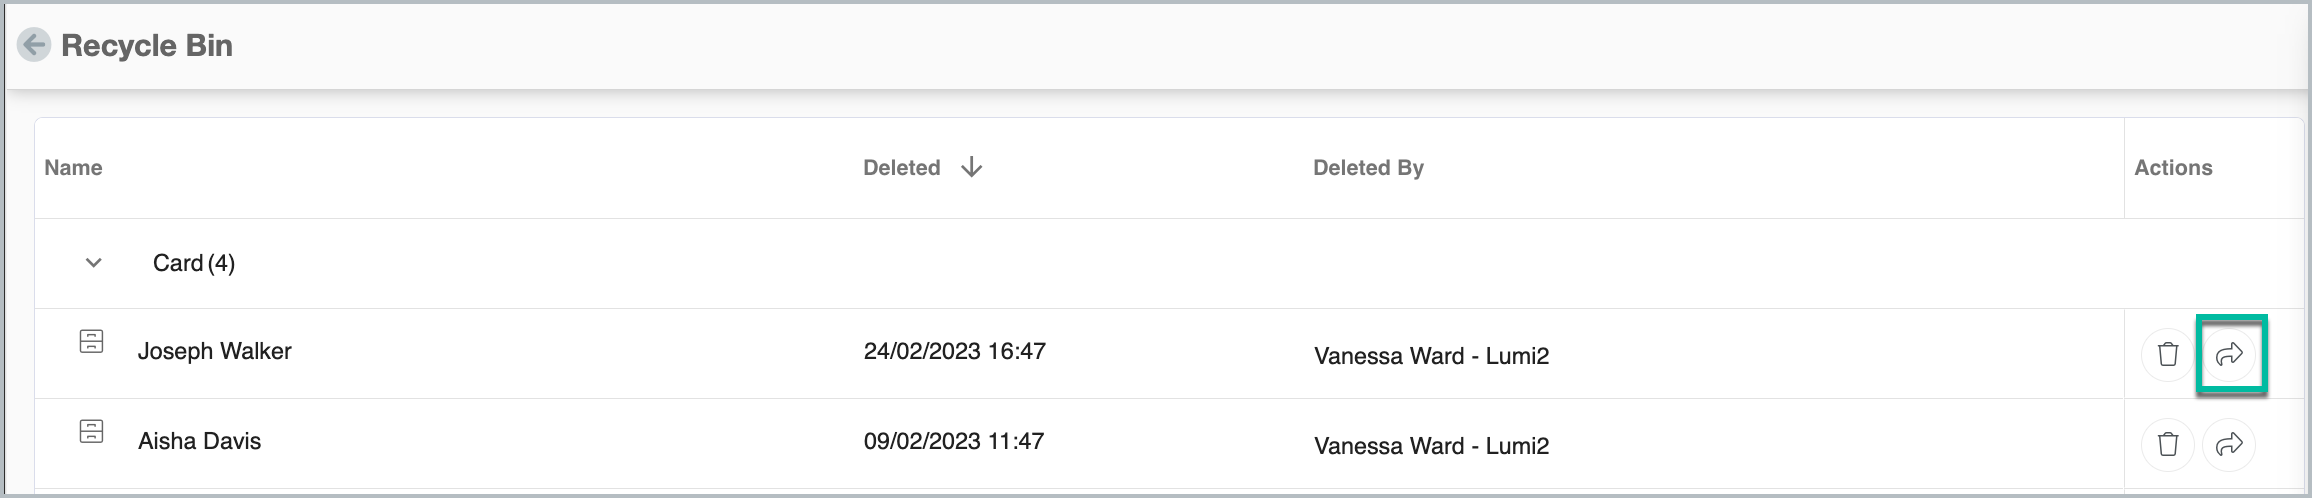Viewport: 2312px width, 498px height.
Task: Select the Joseph Walker row name
Action: tap(215, 351)
